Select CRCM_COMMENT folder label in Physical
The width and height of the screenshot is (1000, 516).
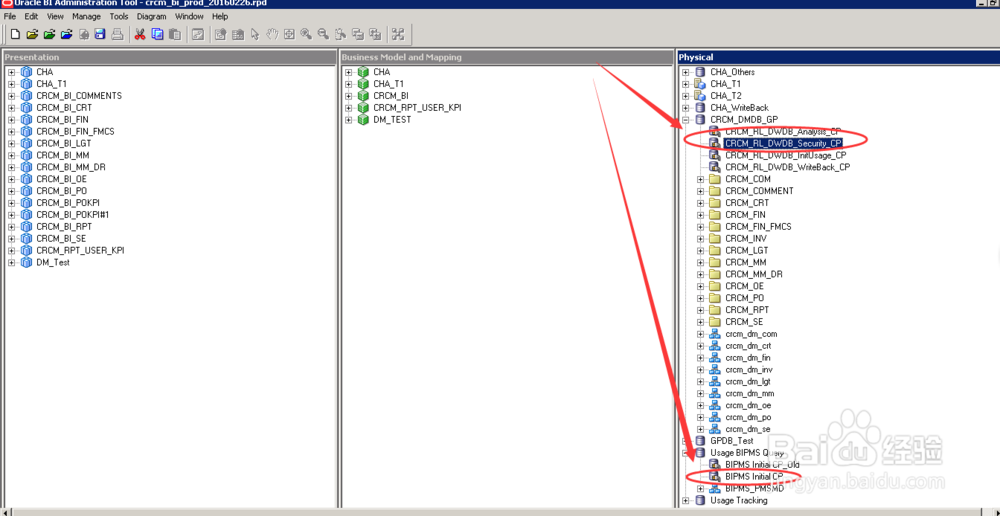click(759, 191)
